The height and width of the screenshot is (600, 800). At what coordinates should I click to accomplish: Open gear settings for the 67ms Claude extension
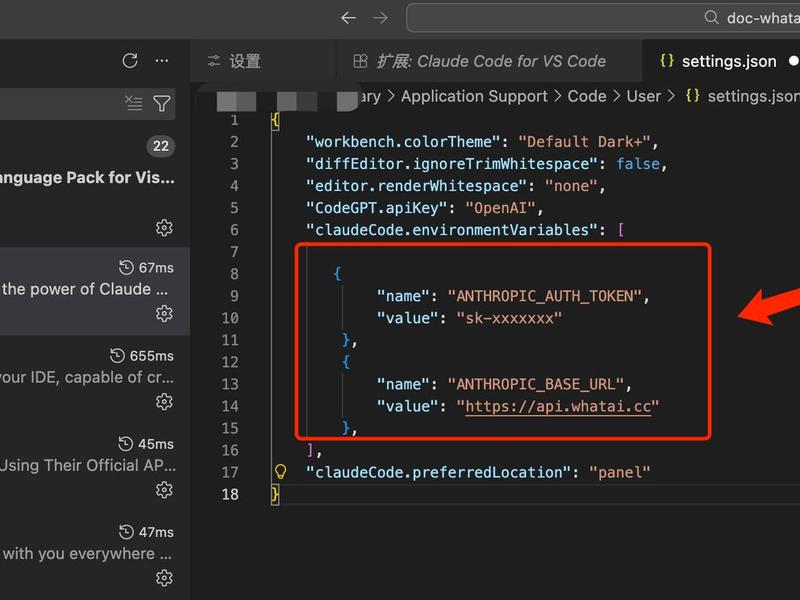(164, 313)
